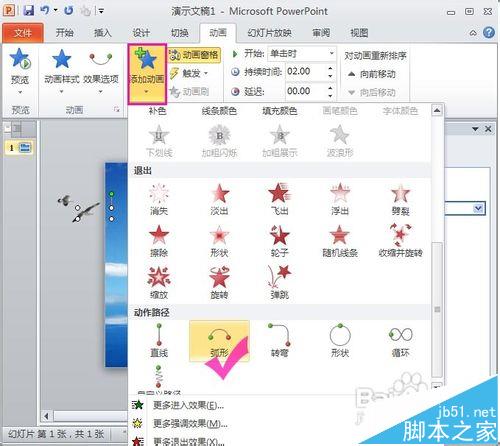Screen dimensions: 500x446
Task: Choose the 飞出 exit effect
Action: pyautogui.click(x=279, y=199)
